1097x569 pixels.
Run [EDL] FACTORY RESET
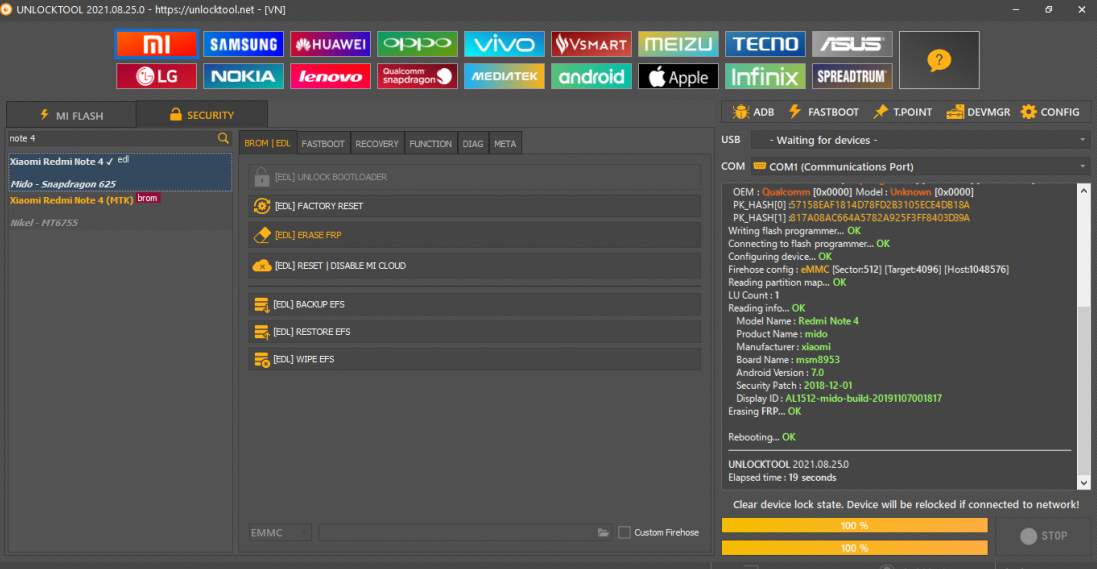[x=474, y=206]
